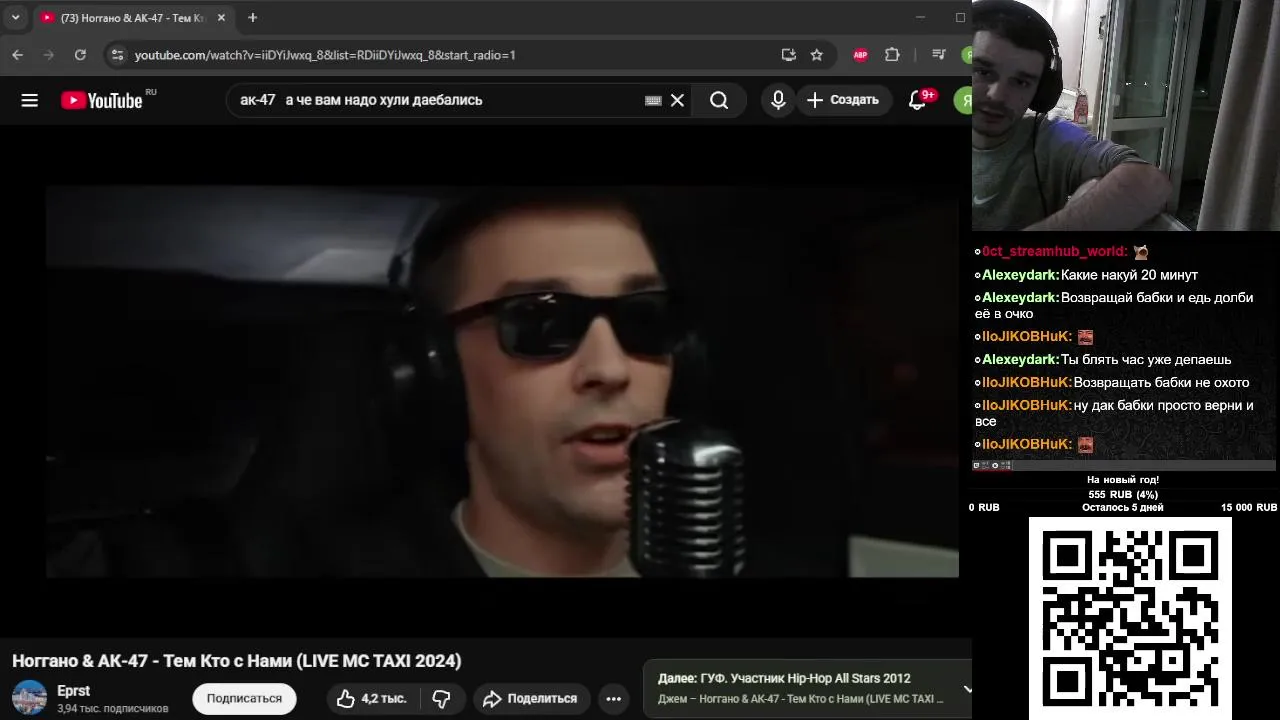Open the tab search dropdown arrow

pos(15,18)
